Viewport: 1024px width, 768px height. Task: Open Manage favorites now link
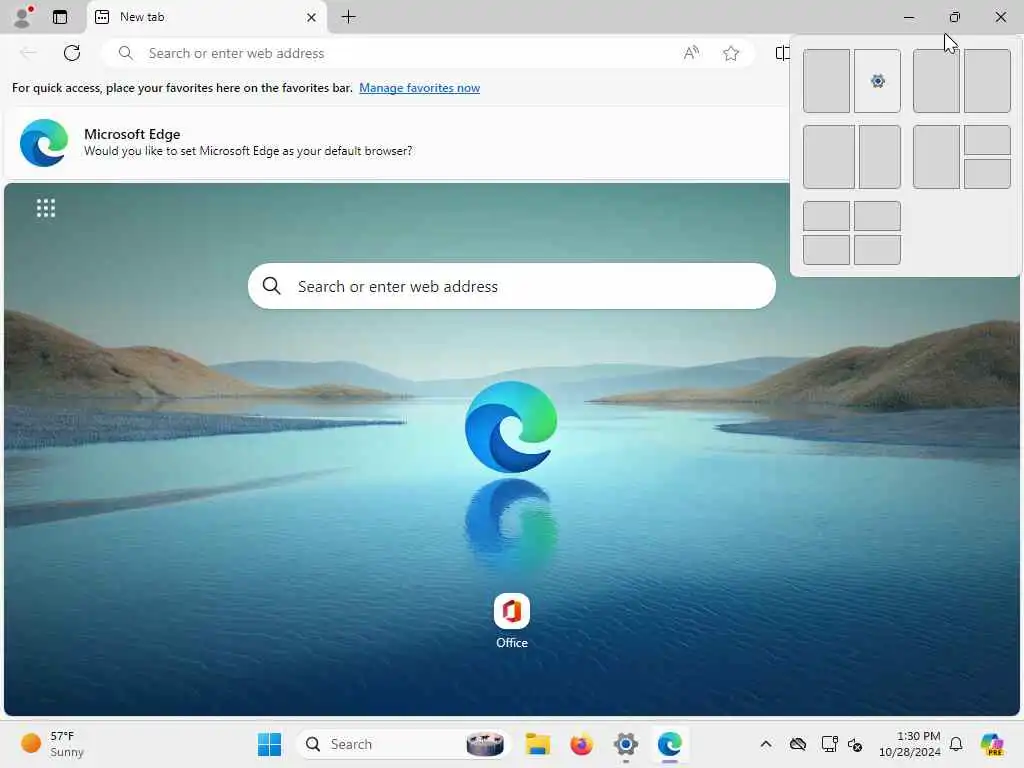coord(419,88)
